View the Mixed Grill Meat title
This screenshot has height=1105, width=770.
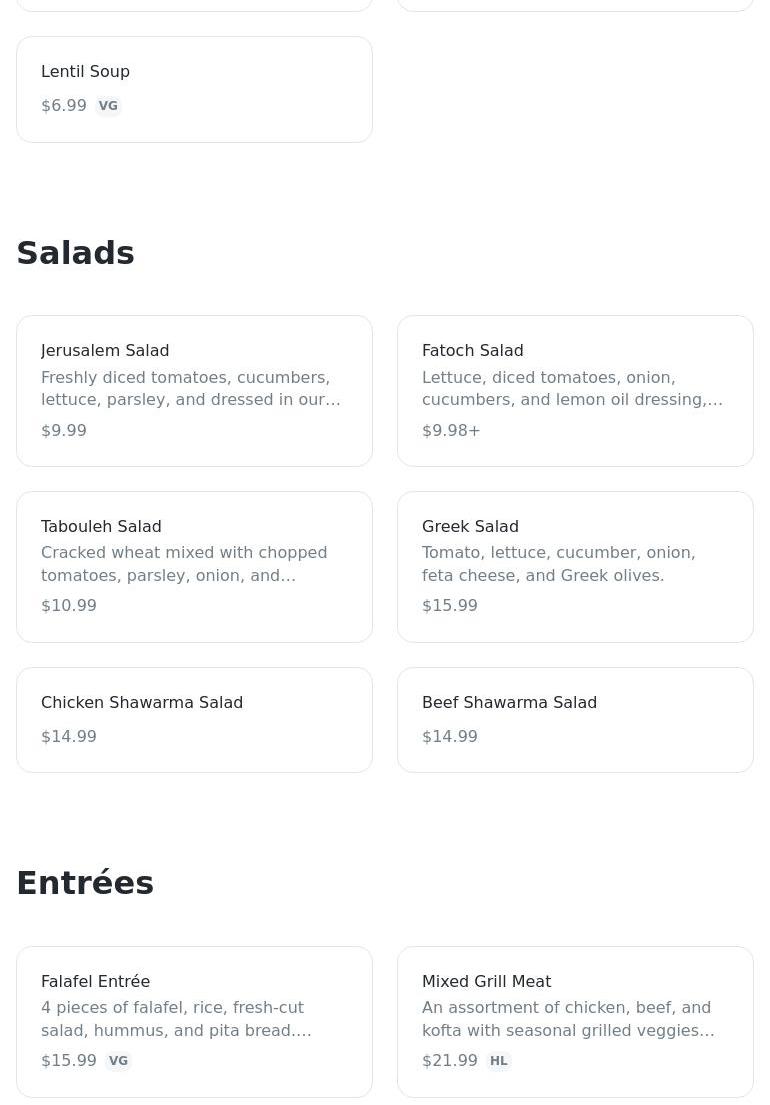[x=486, y=982]
